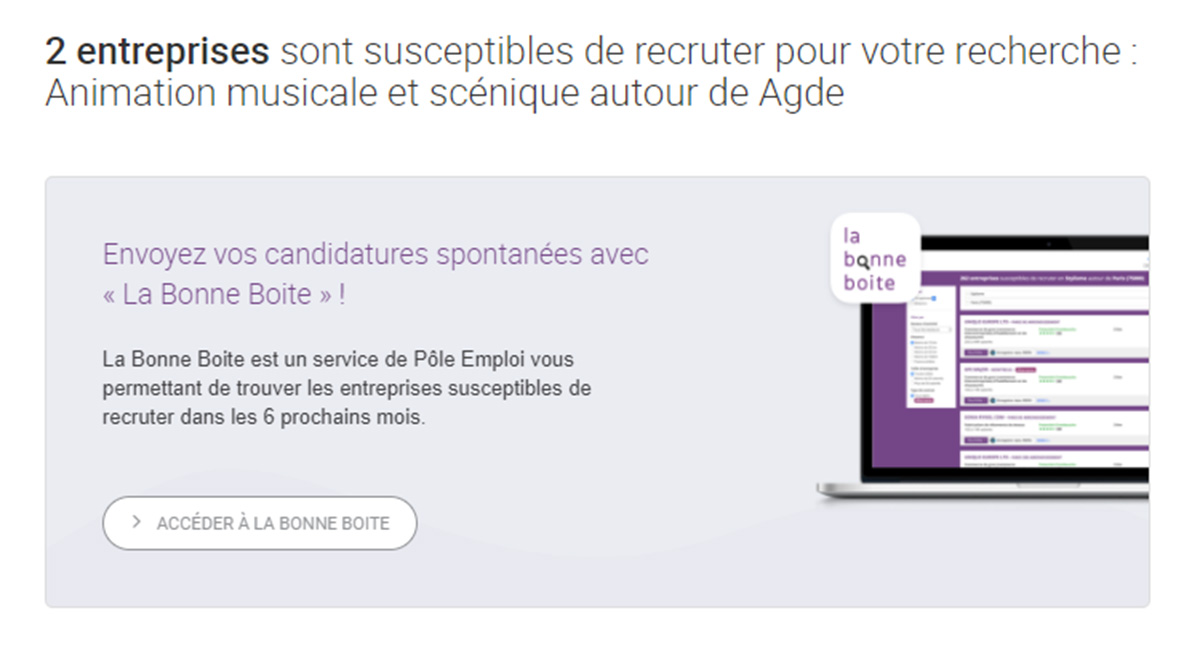This screenshot has height=664, width=1200.
Task: Click the magnifier glass in the bonne logo
Action: 864,261
